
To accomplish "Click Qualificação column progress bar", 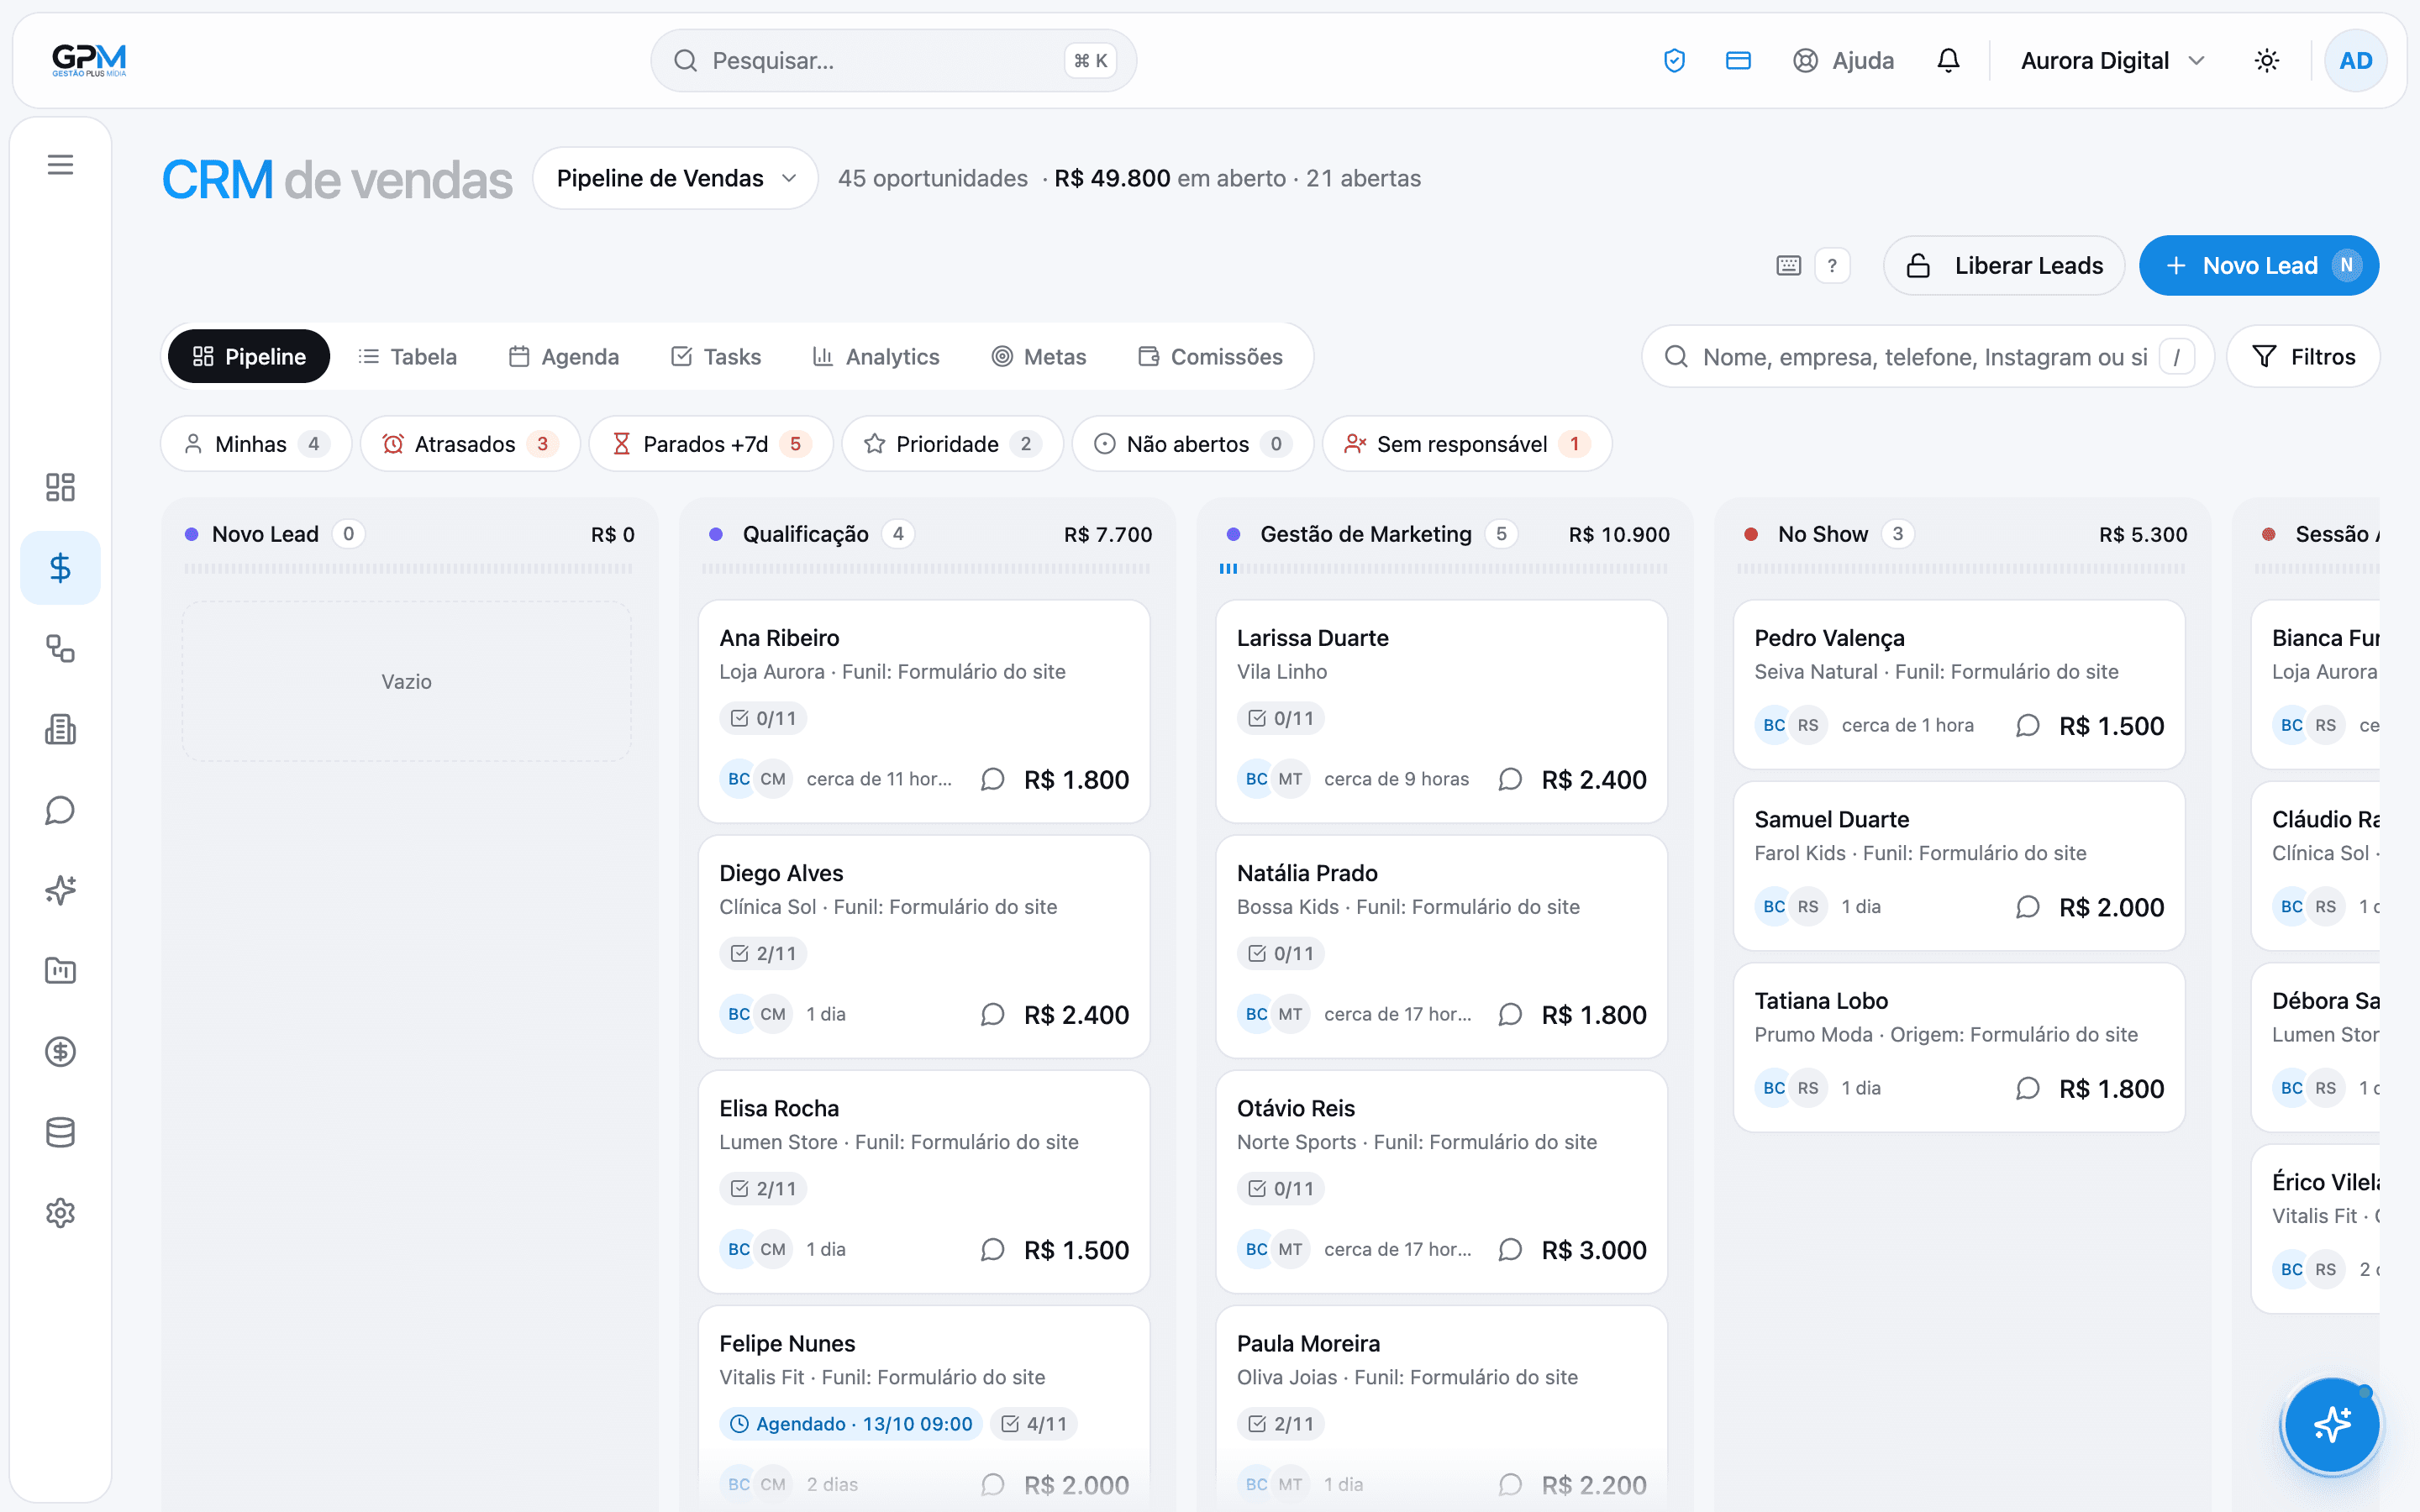I will (x=925, y=569).
